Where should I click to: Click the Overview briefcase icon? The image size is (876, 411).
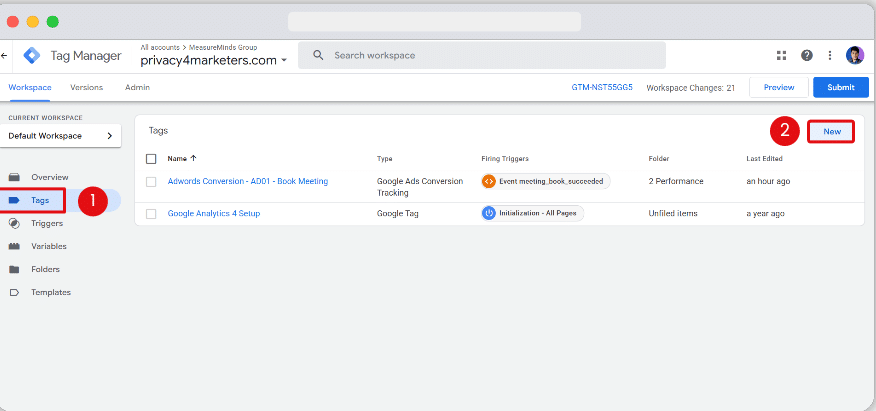point(15,177)
